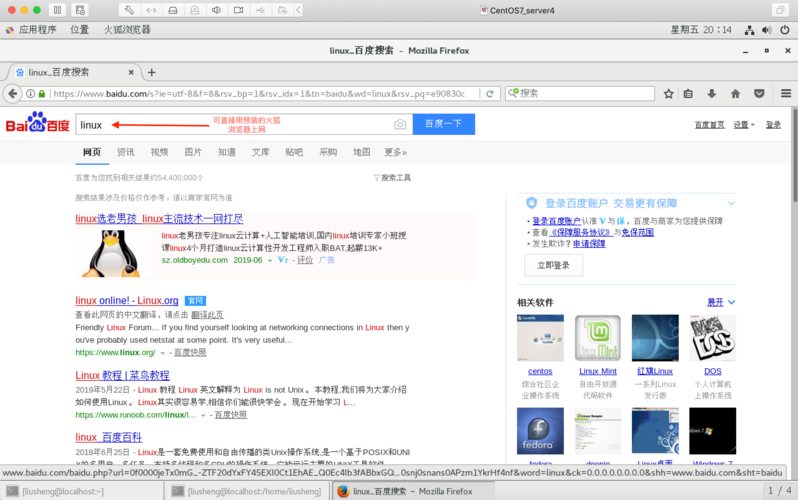Open the linux online! - Linux.org result
Image resolution: width=798 pixels, height=500 pixels.
127,300
